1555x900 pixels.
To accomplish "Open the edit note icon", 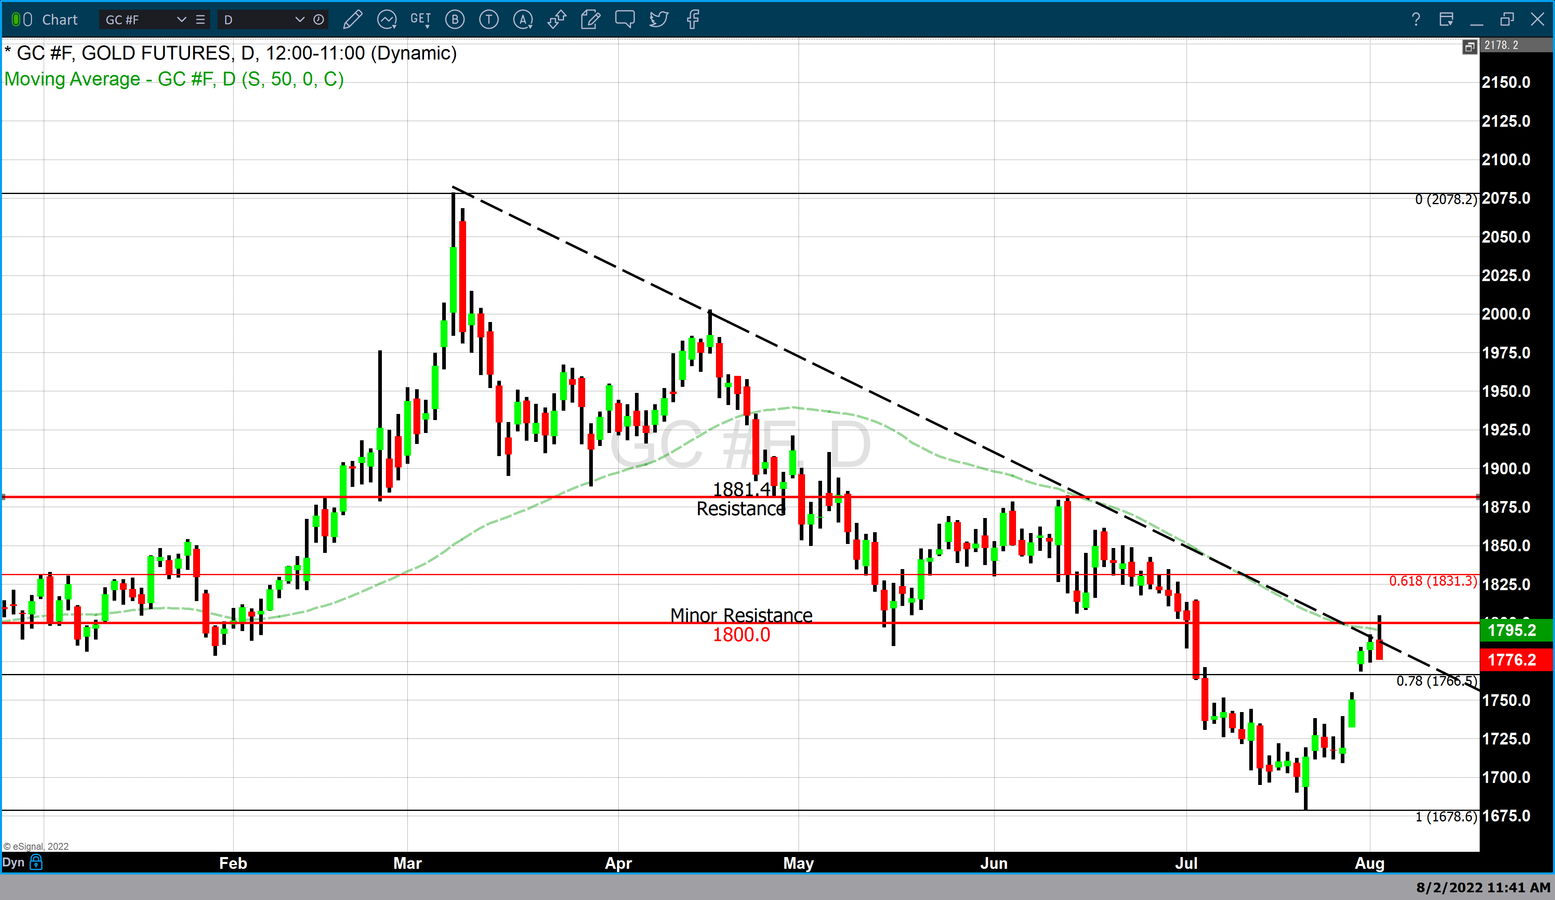I will point(591,19).
